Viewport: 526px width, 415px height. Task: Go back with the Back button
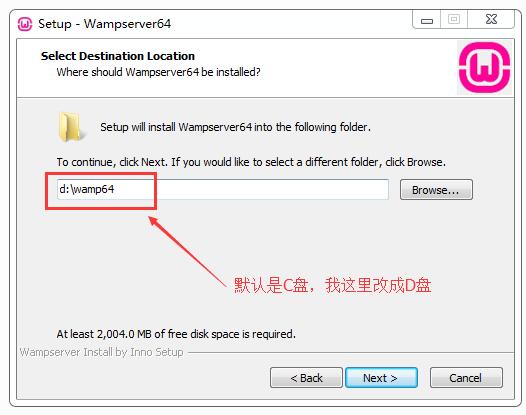click(x=306, y=378)
